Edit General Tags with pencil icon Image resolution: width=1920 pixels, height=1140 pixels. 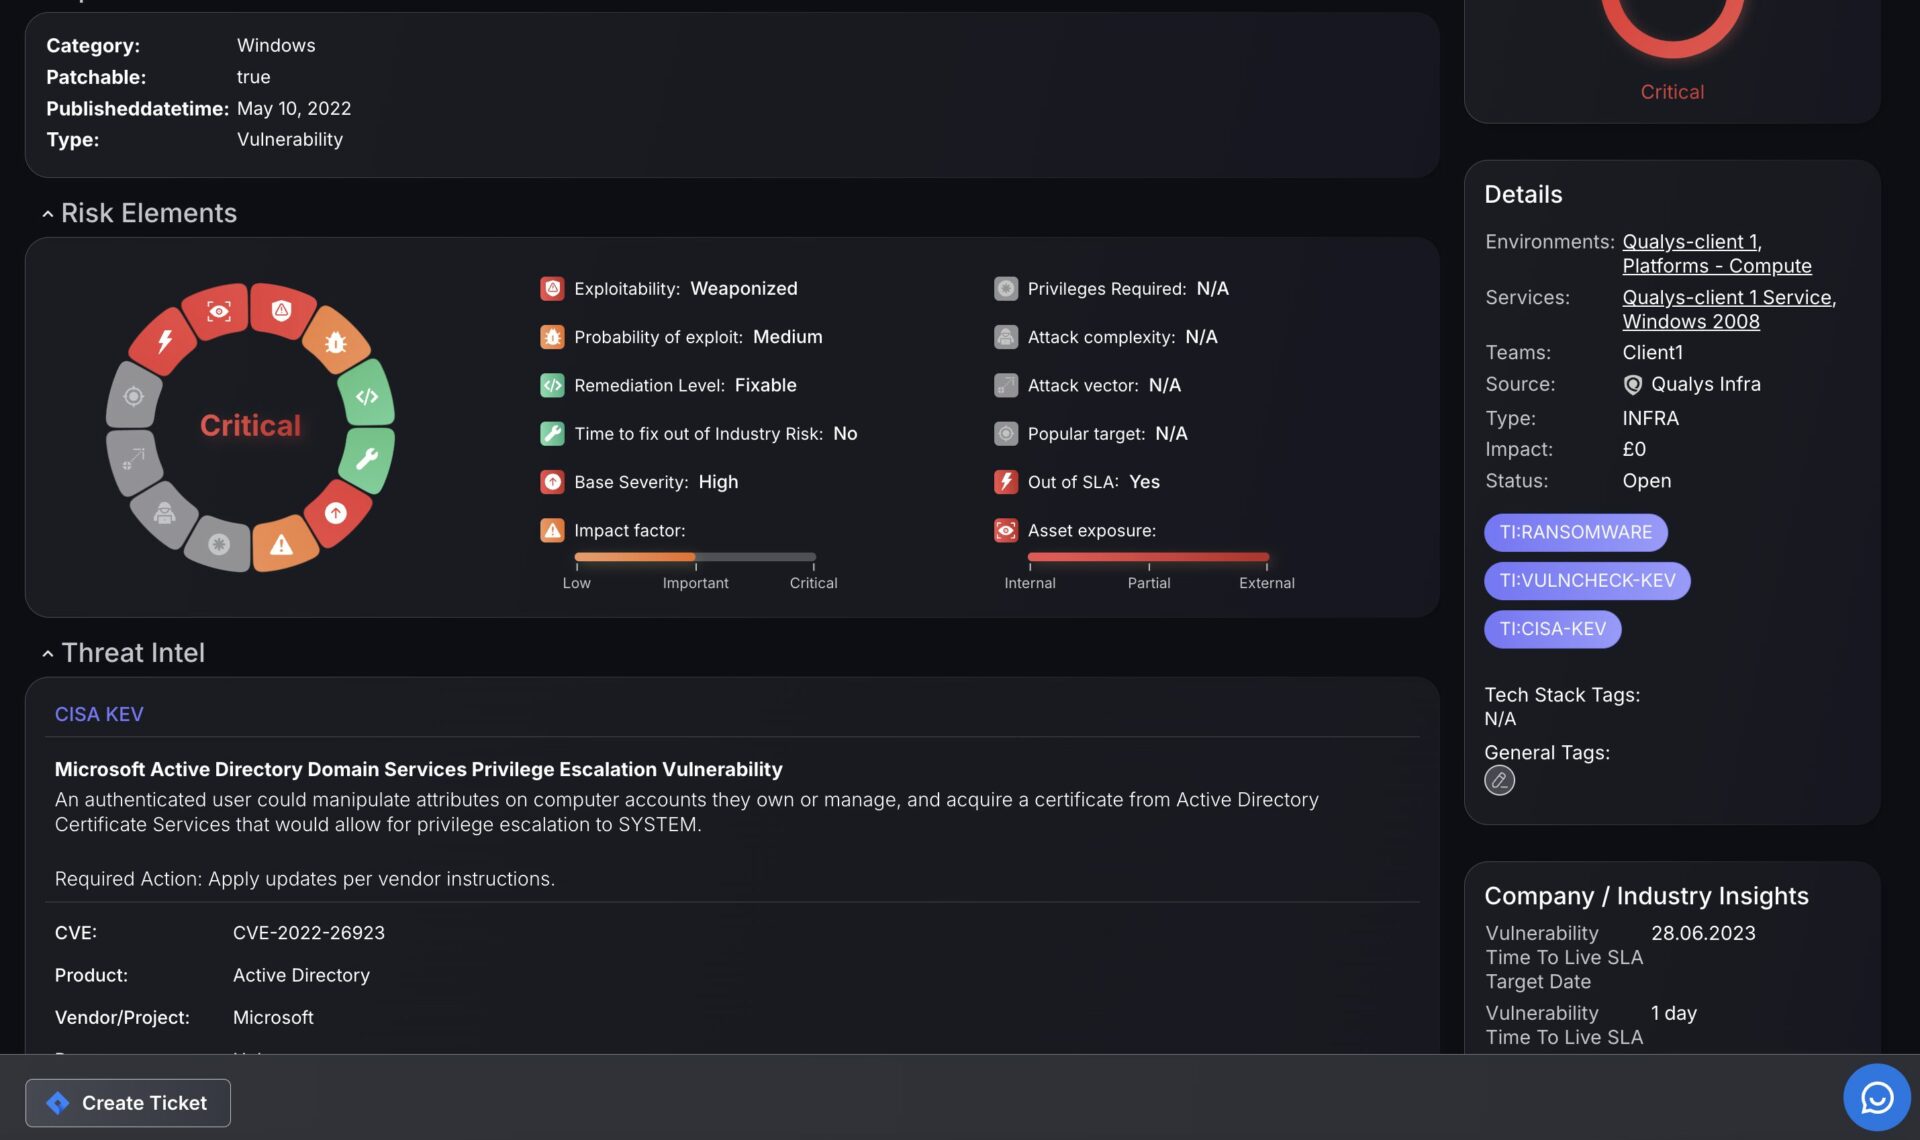(x=1499, y=780)
